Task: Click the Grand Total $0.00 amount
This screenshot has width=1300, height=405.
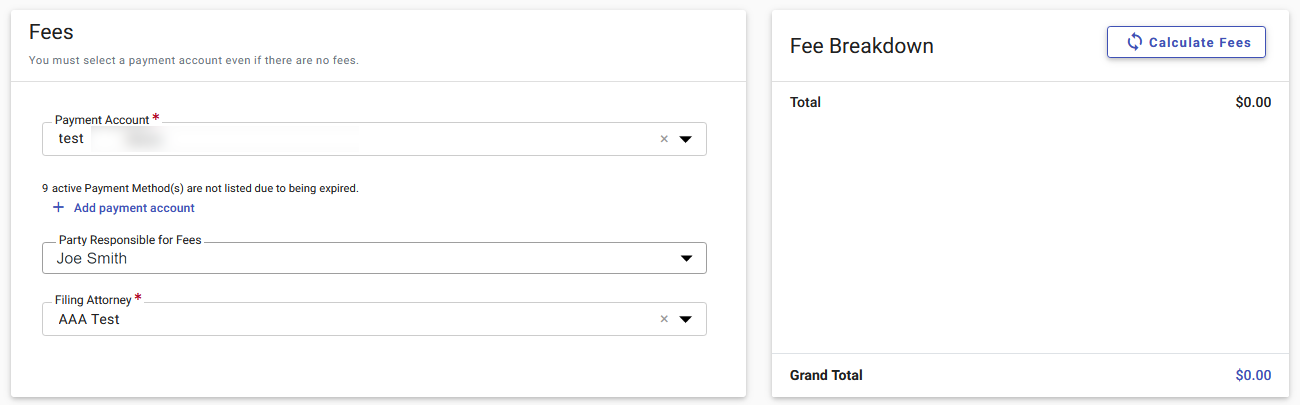Action: point(1253,375)
